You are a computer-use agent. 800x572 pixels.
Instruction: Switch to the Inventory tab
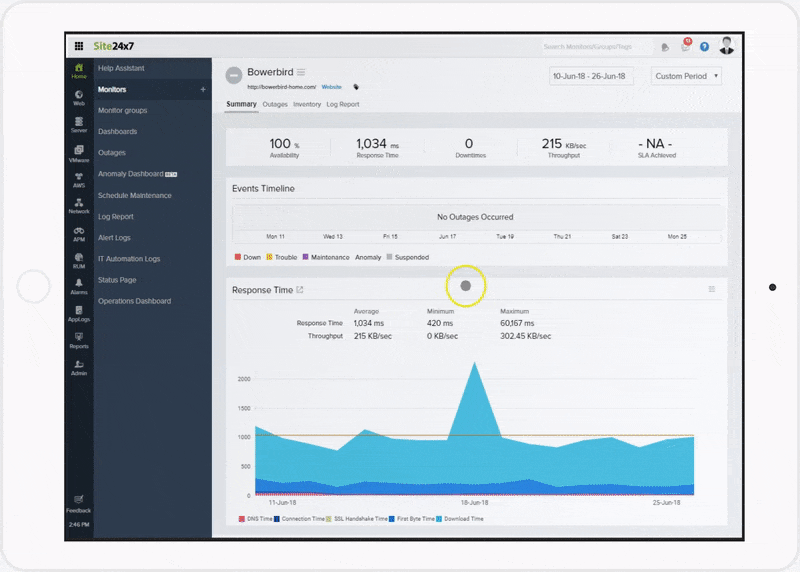[x=307, y=104]
